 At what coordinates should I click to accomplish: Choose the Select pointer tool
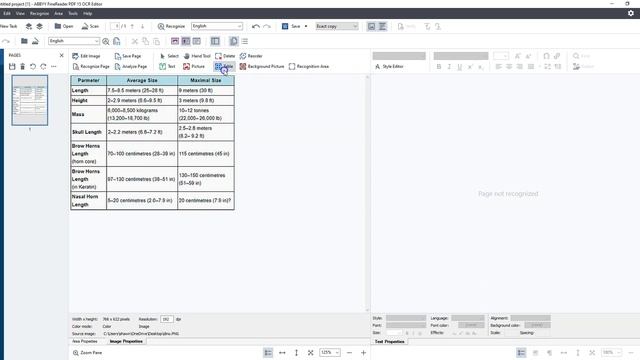click(x=169, y=56)
